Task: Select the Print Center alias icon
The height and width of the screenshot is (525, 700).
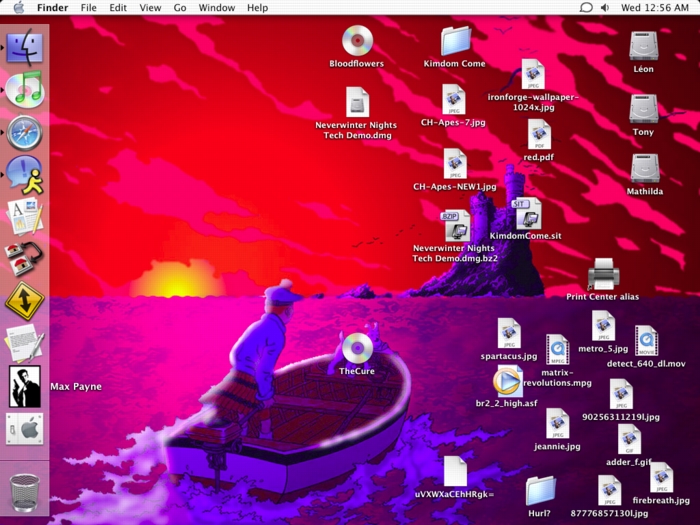Action: [603, 274]
